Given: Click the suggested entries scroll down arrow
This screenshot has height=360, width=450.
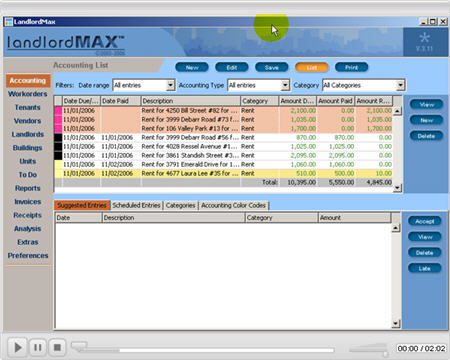Looking at the screenshot, I should click(x=396, y=323).
